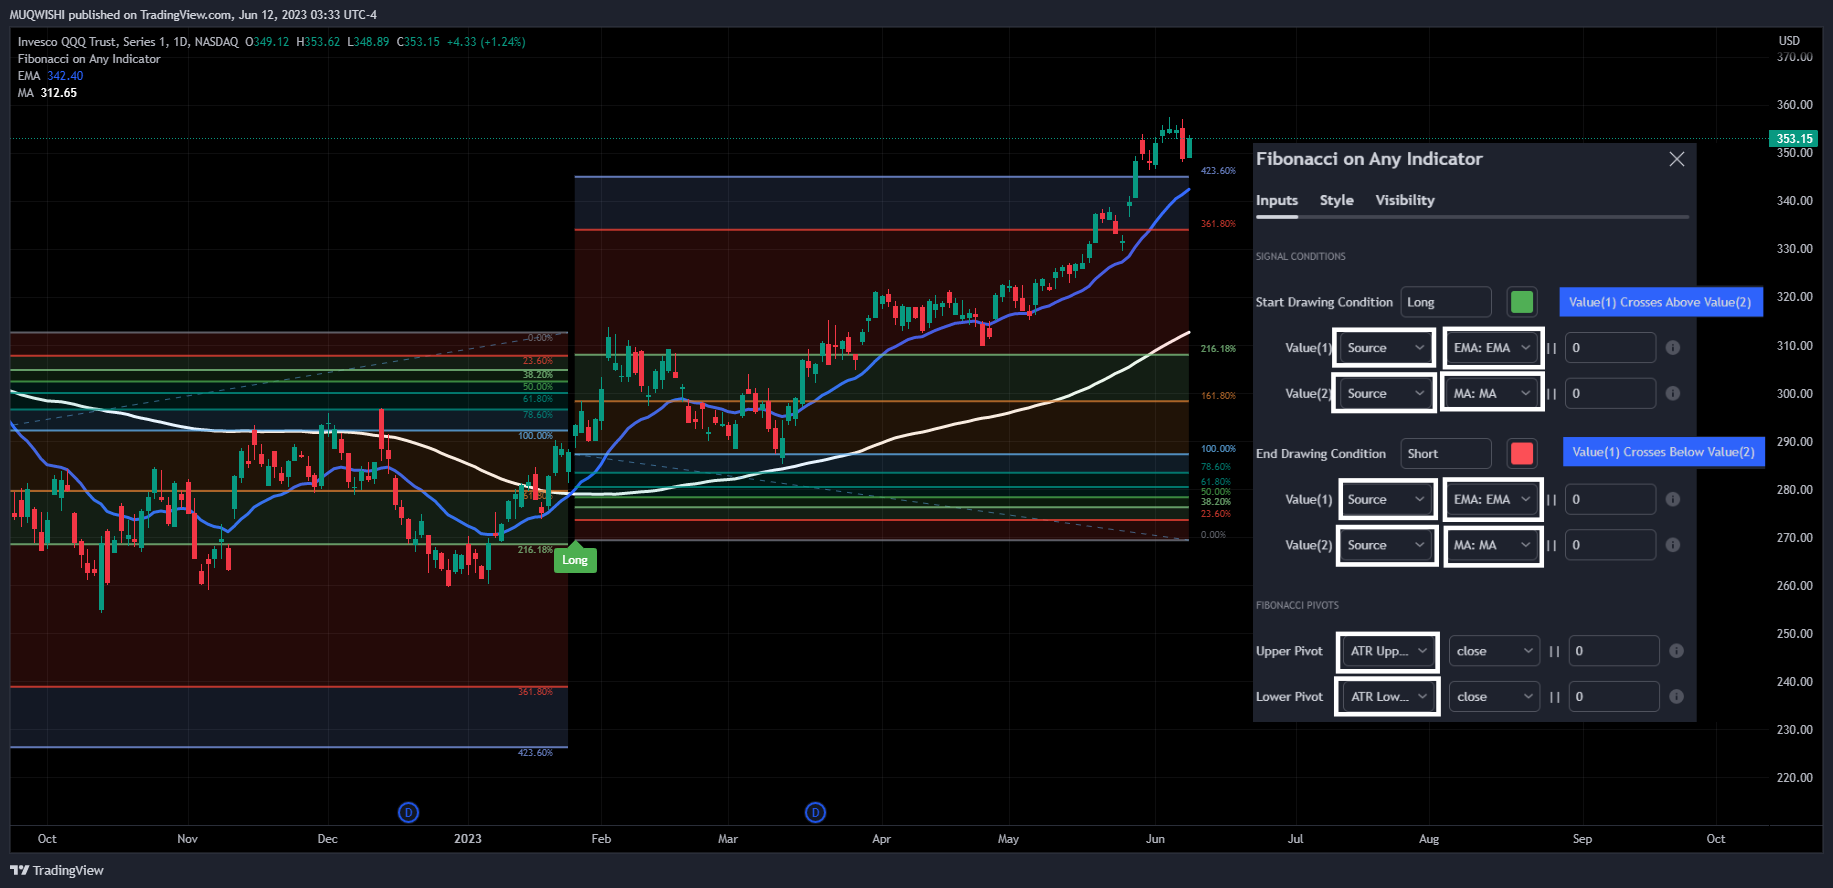Viewport: 1833px width, 888px height.
Task: Click the 423.60% Fibonacci level label at right
Action: pos(1218,171)
